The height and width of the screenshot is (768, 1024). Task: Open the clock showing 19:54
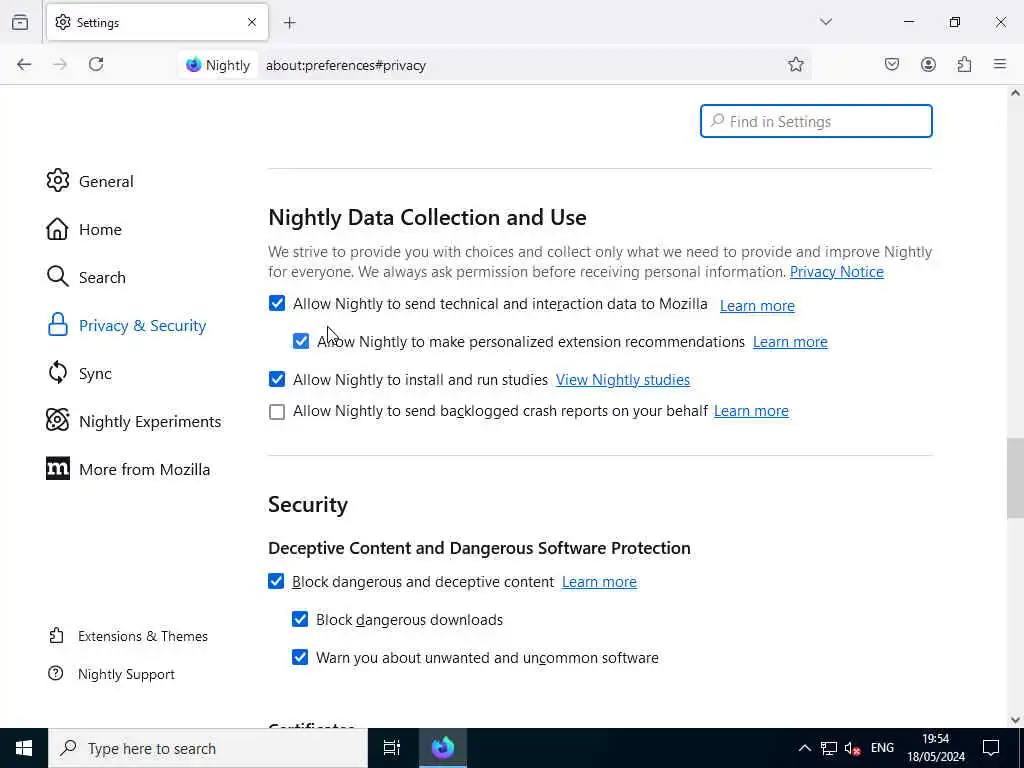pos(936,748)
